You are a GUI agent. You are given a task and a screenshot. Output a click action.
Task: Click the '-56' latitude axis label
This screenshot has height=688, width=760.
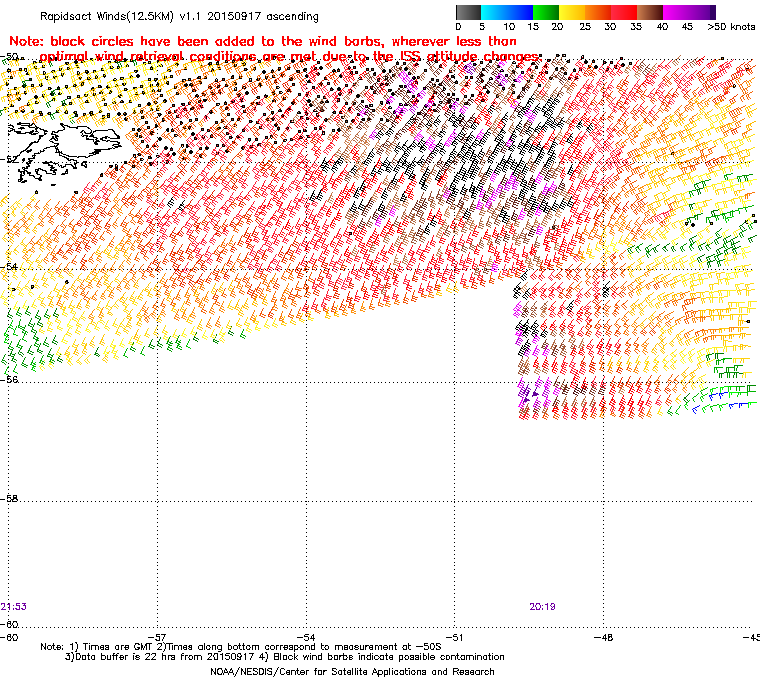tap(9, 380)
